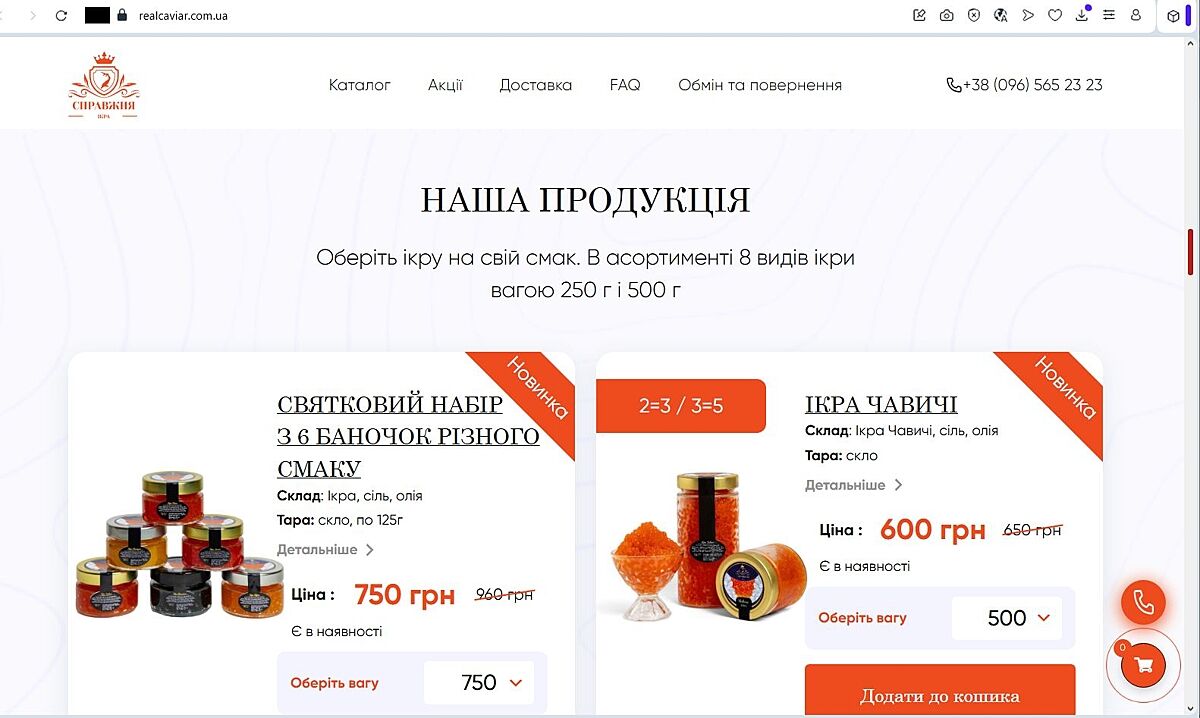The height and width of the screenshot is (718, 1200).
Task: Open the Ікра Чавичі product title link
Action: point(881,404)
